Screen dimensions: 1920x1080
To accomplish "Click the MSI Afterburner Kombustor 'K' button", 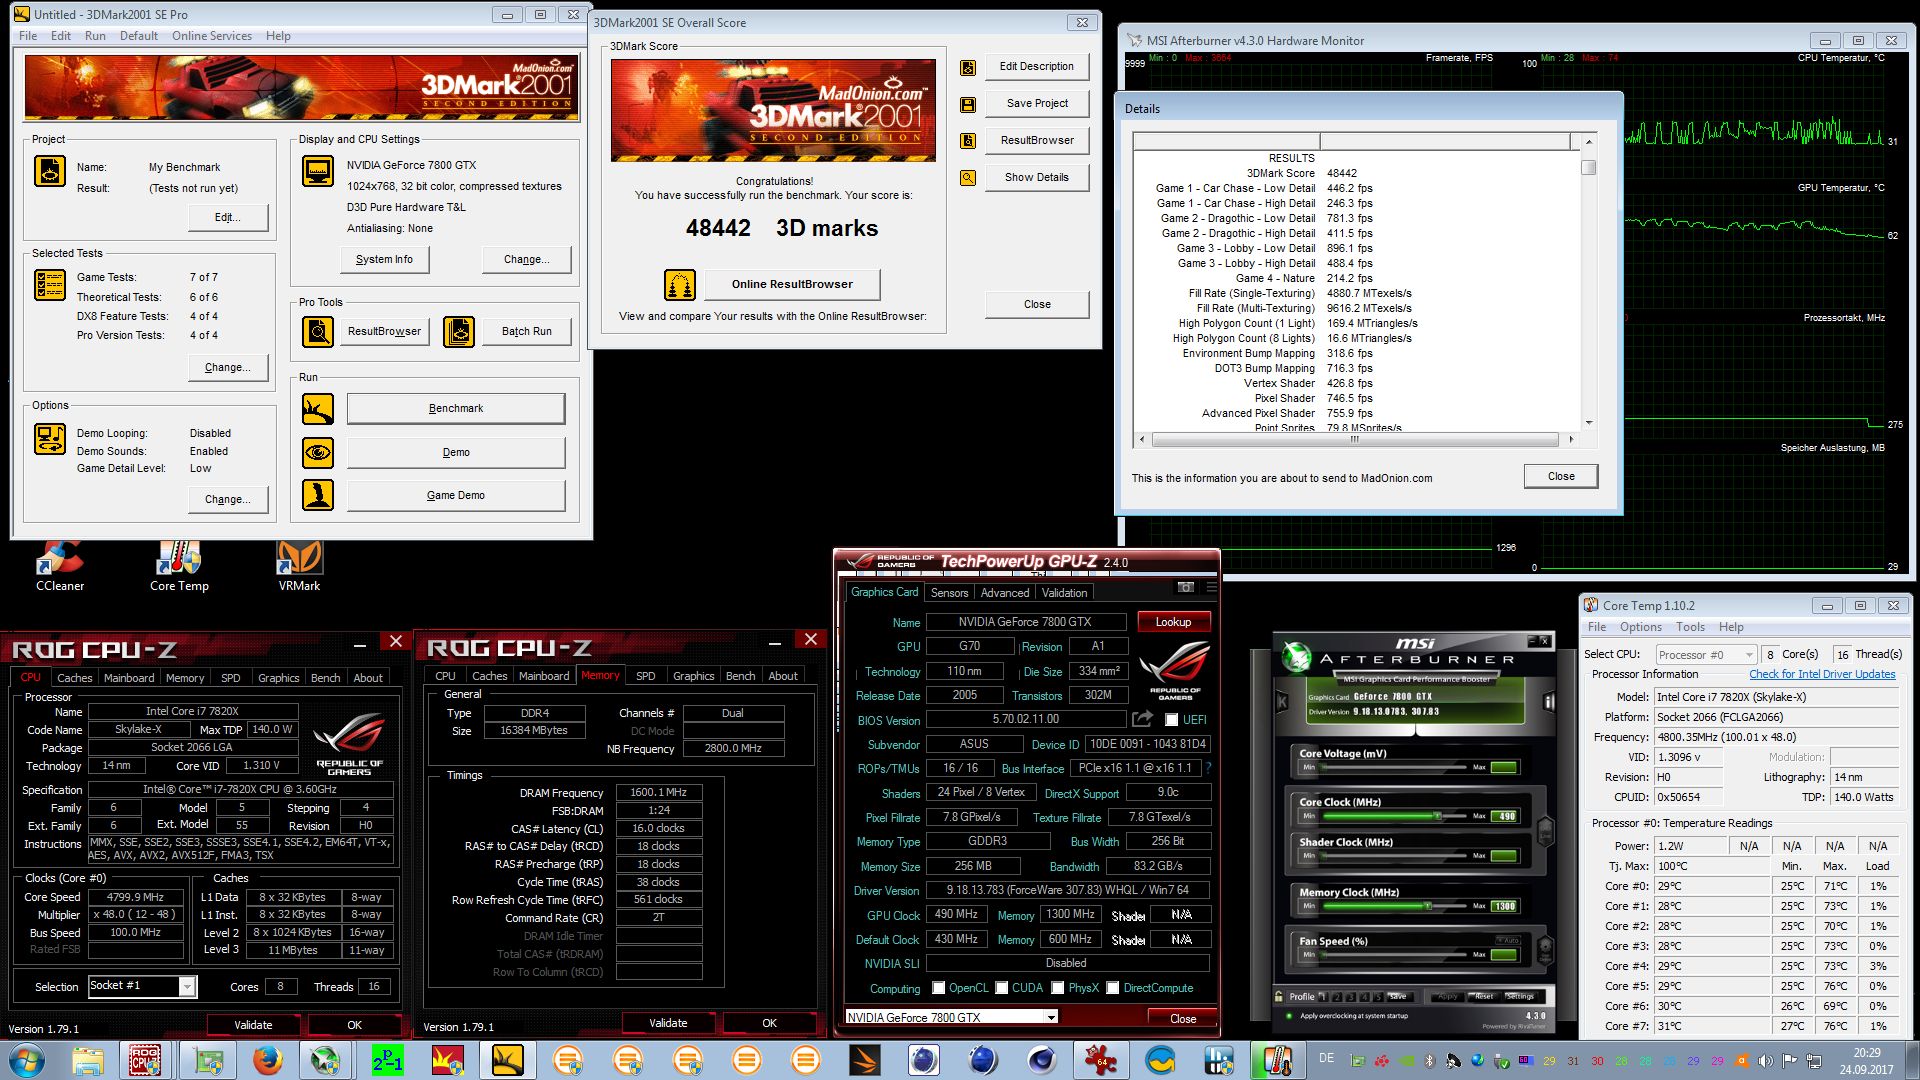I will [1282, 702].
